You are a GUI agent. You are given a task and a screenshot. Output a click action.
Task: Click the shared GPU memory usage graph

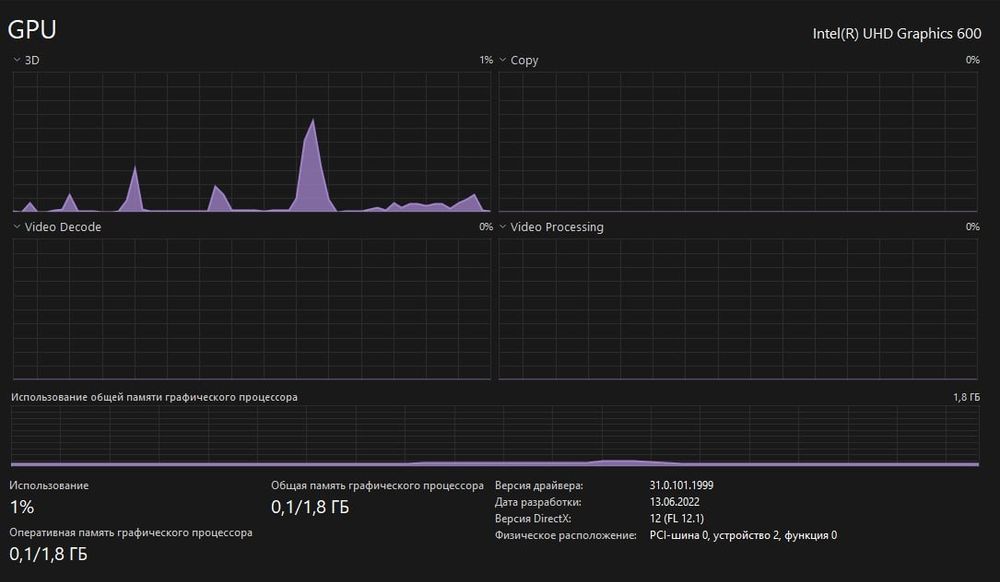[x=495, y=437]
